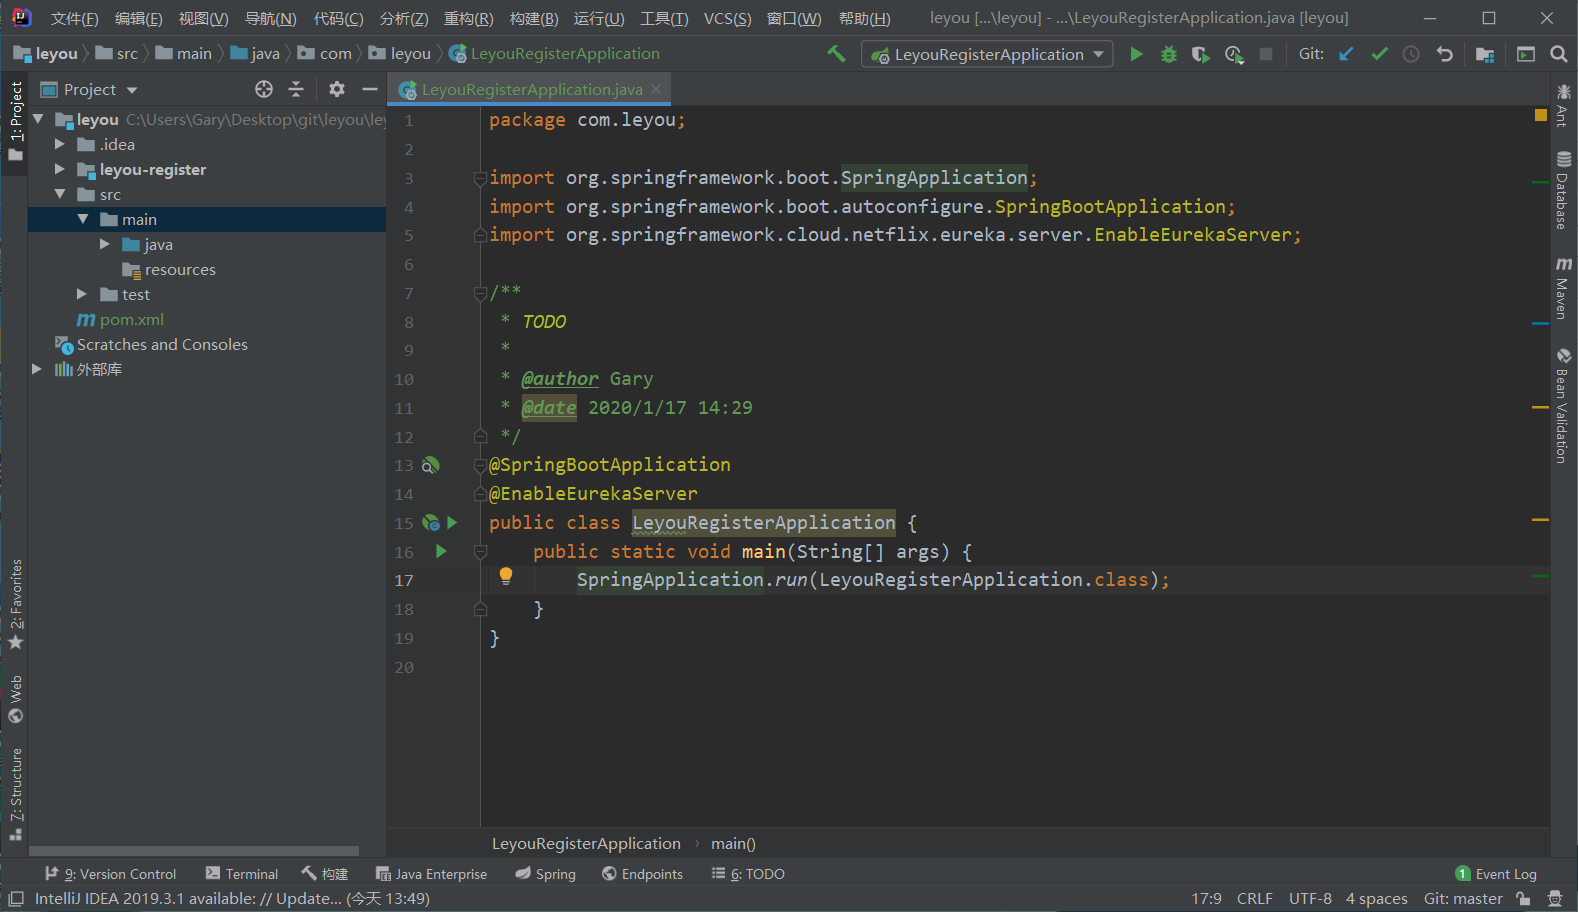Open the Endpoints tool window
1578x912 pixels.
pos(642,874)
